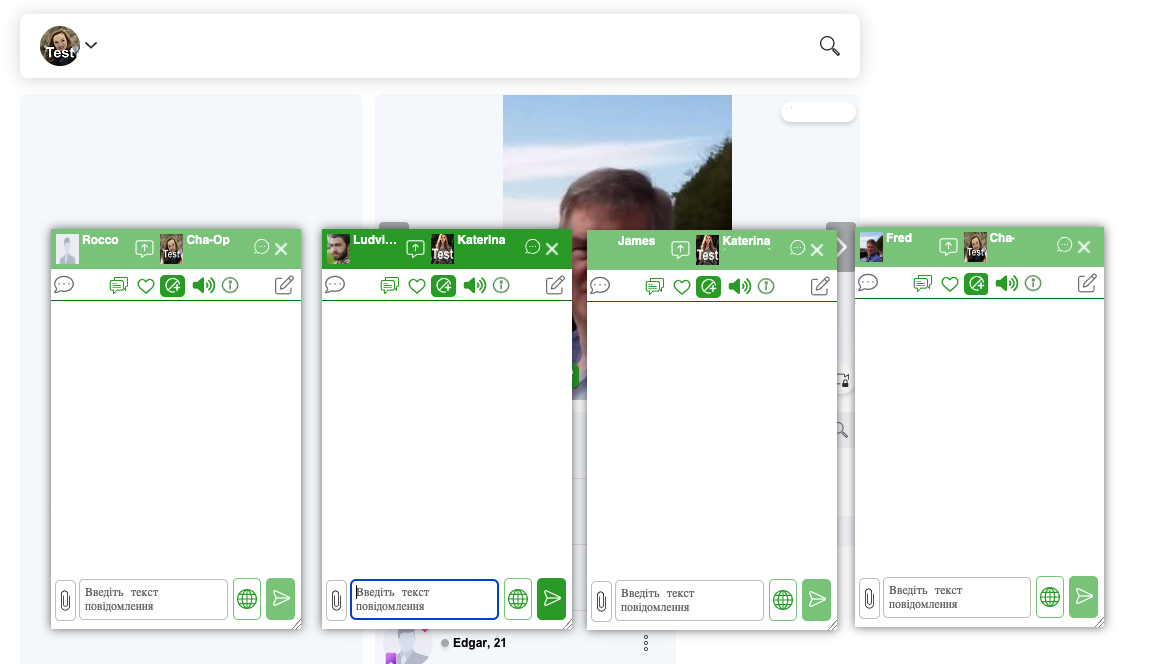The image size is (1152, 664).
Task: Toggle the add-contact button in James chat
Action: (x=709, y=286)
